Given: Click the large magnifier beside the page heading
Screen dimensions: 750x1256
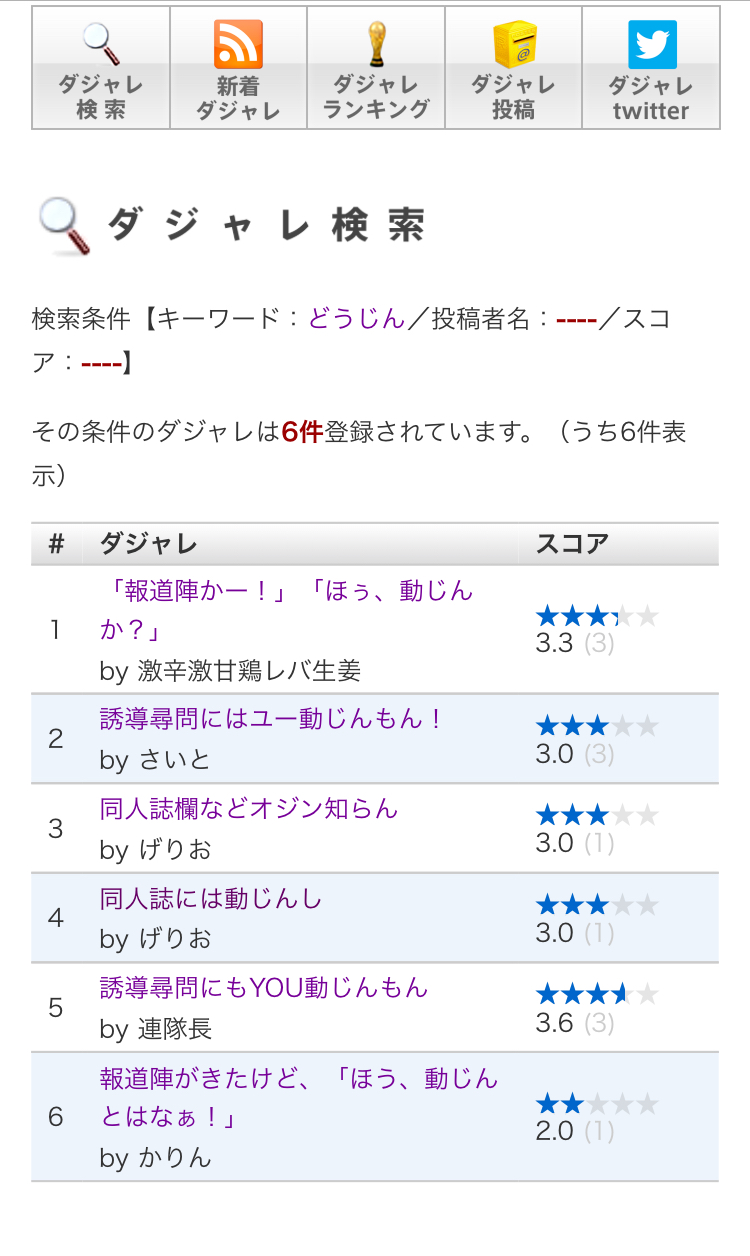Looking at the screenshot, I should click(x=64, y=226).
